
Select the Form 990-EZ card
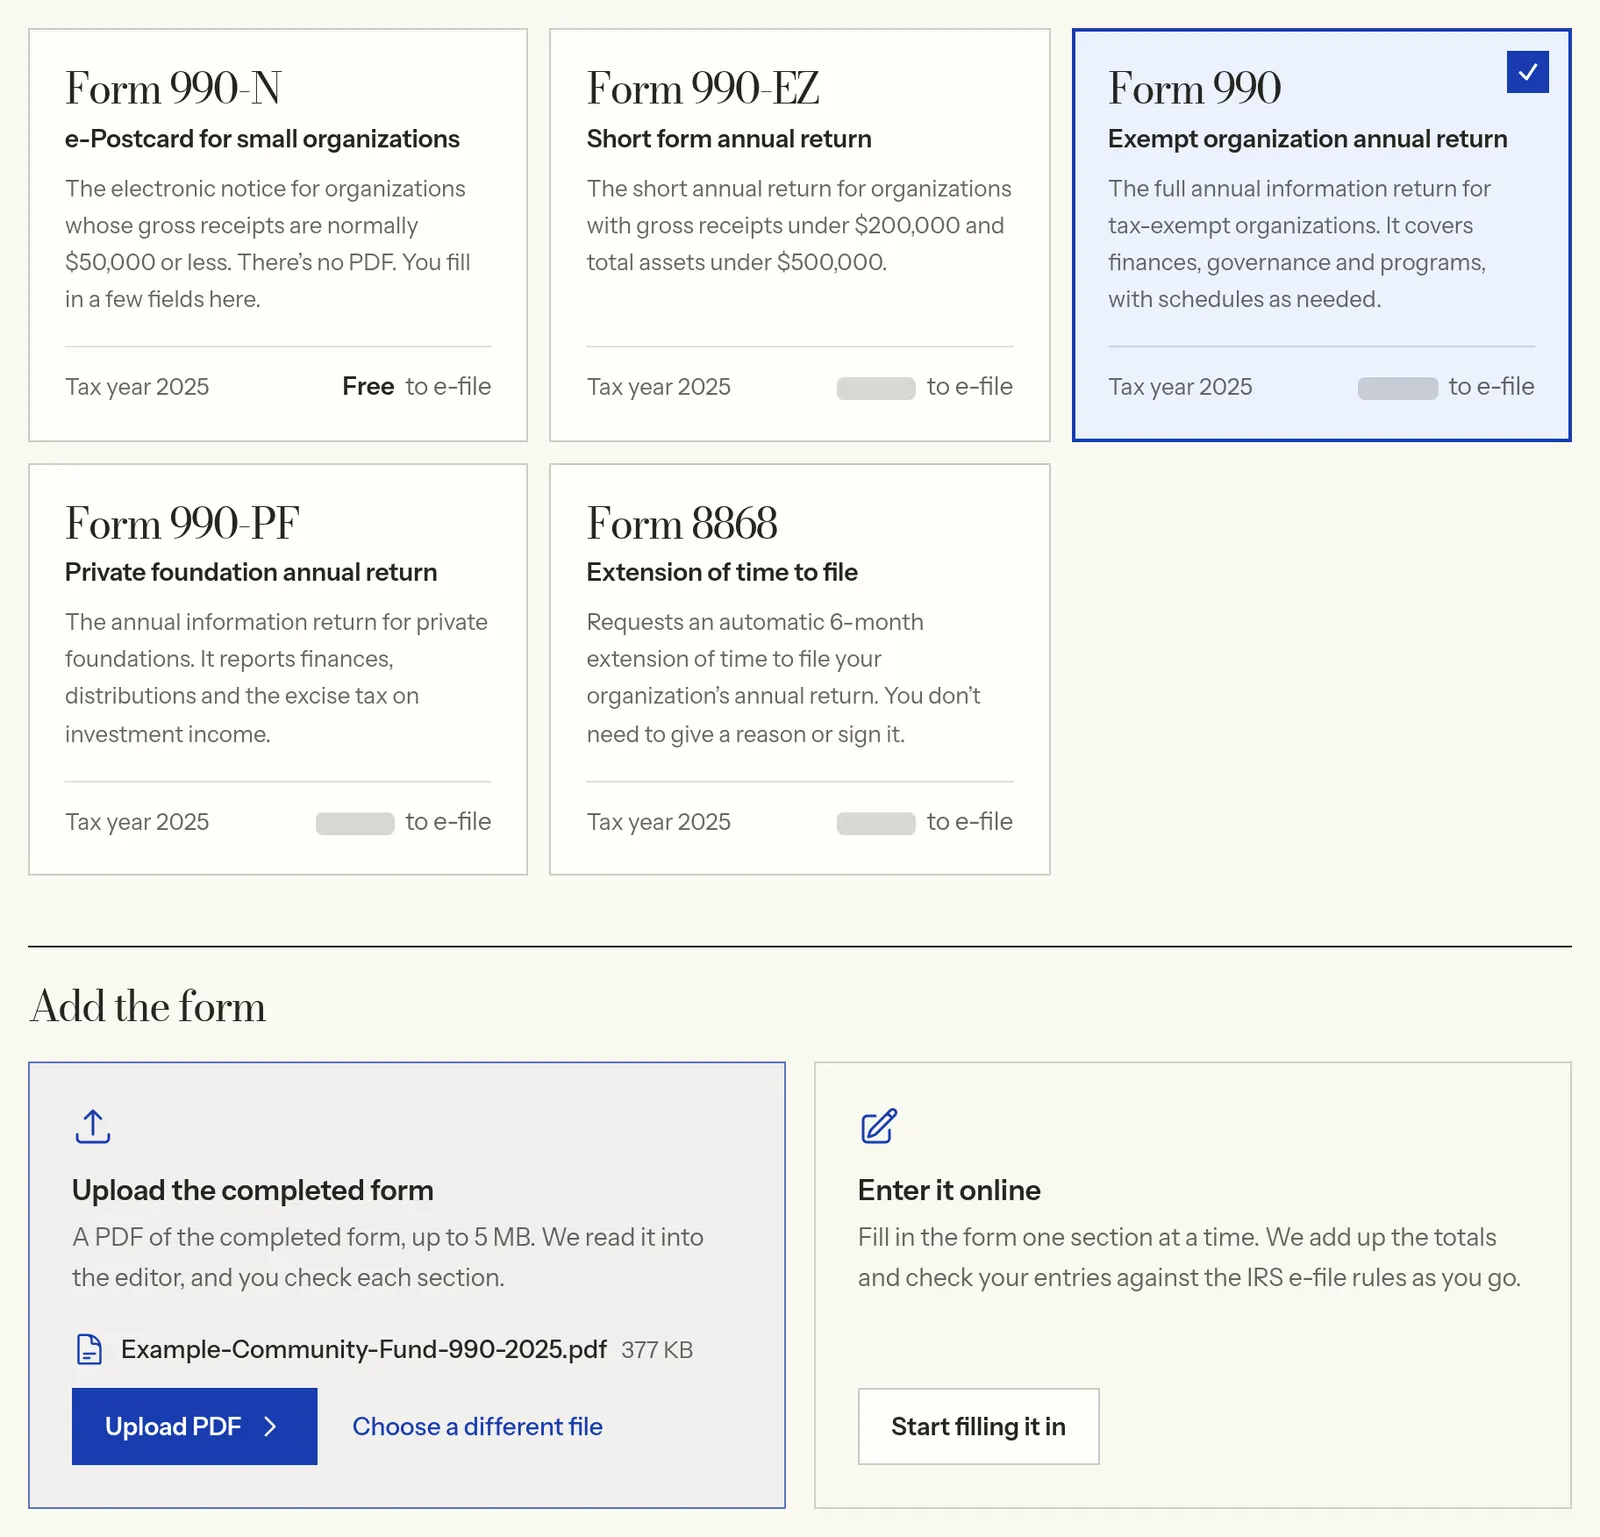pyautogui.click(x=800, y=235)
